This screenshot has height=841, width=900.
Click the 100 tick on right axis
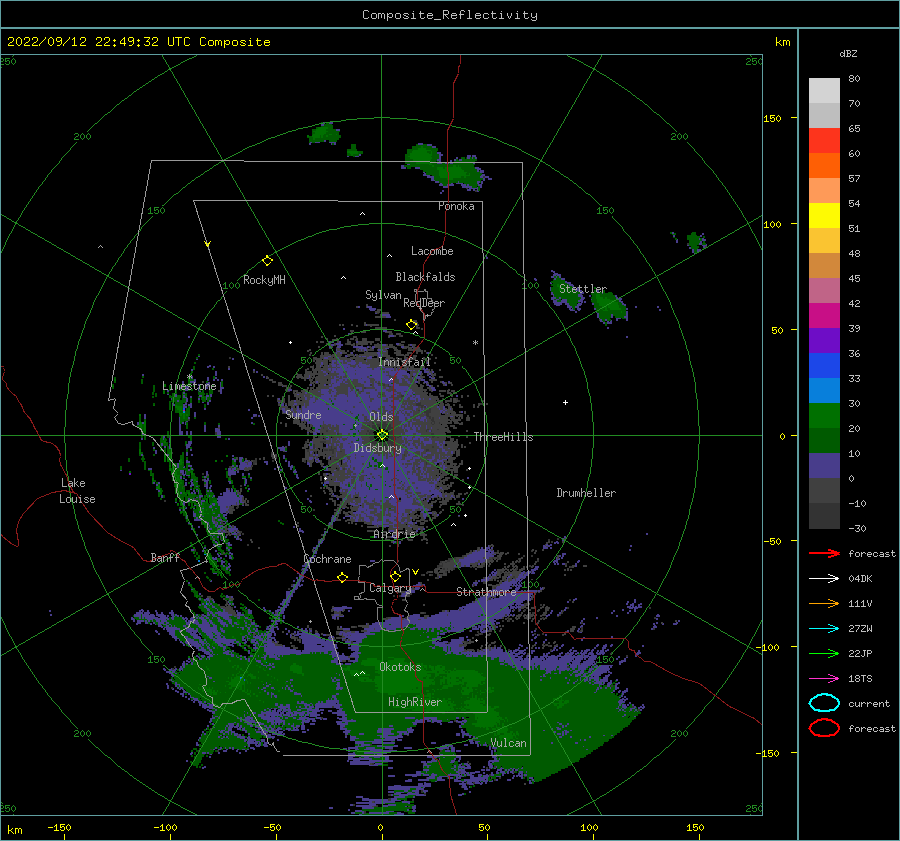772,224
